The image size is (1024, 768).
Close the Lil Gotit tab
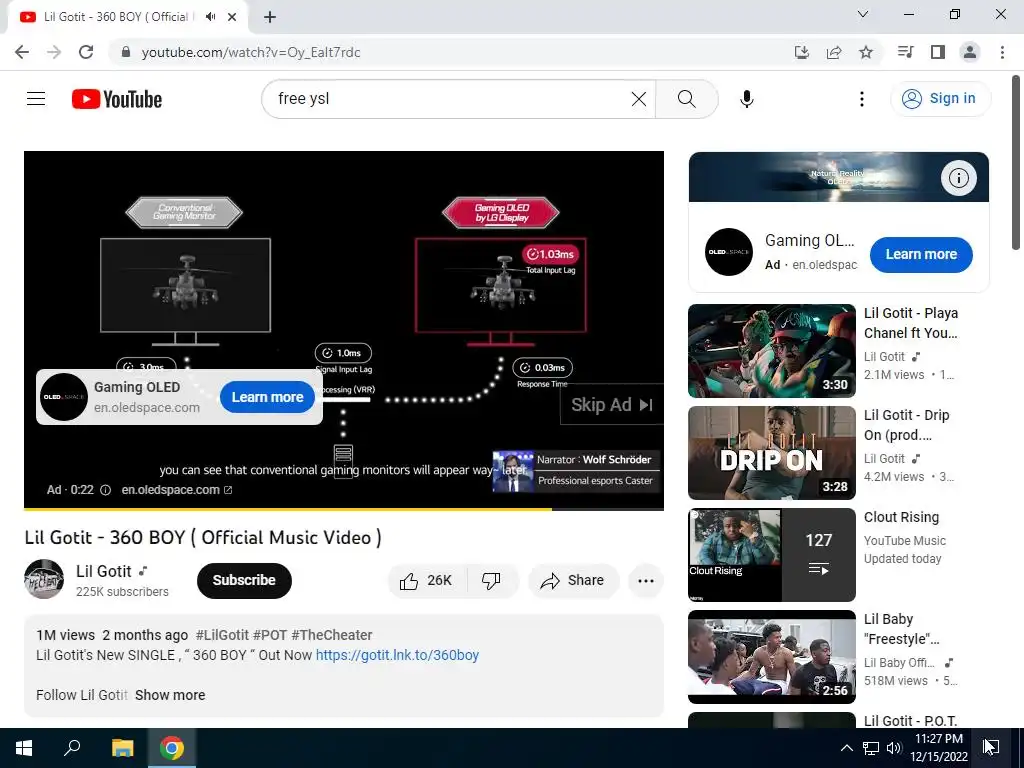tap(232, 17)
